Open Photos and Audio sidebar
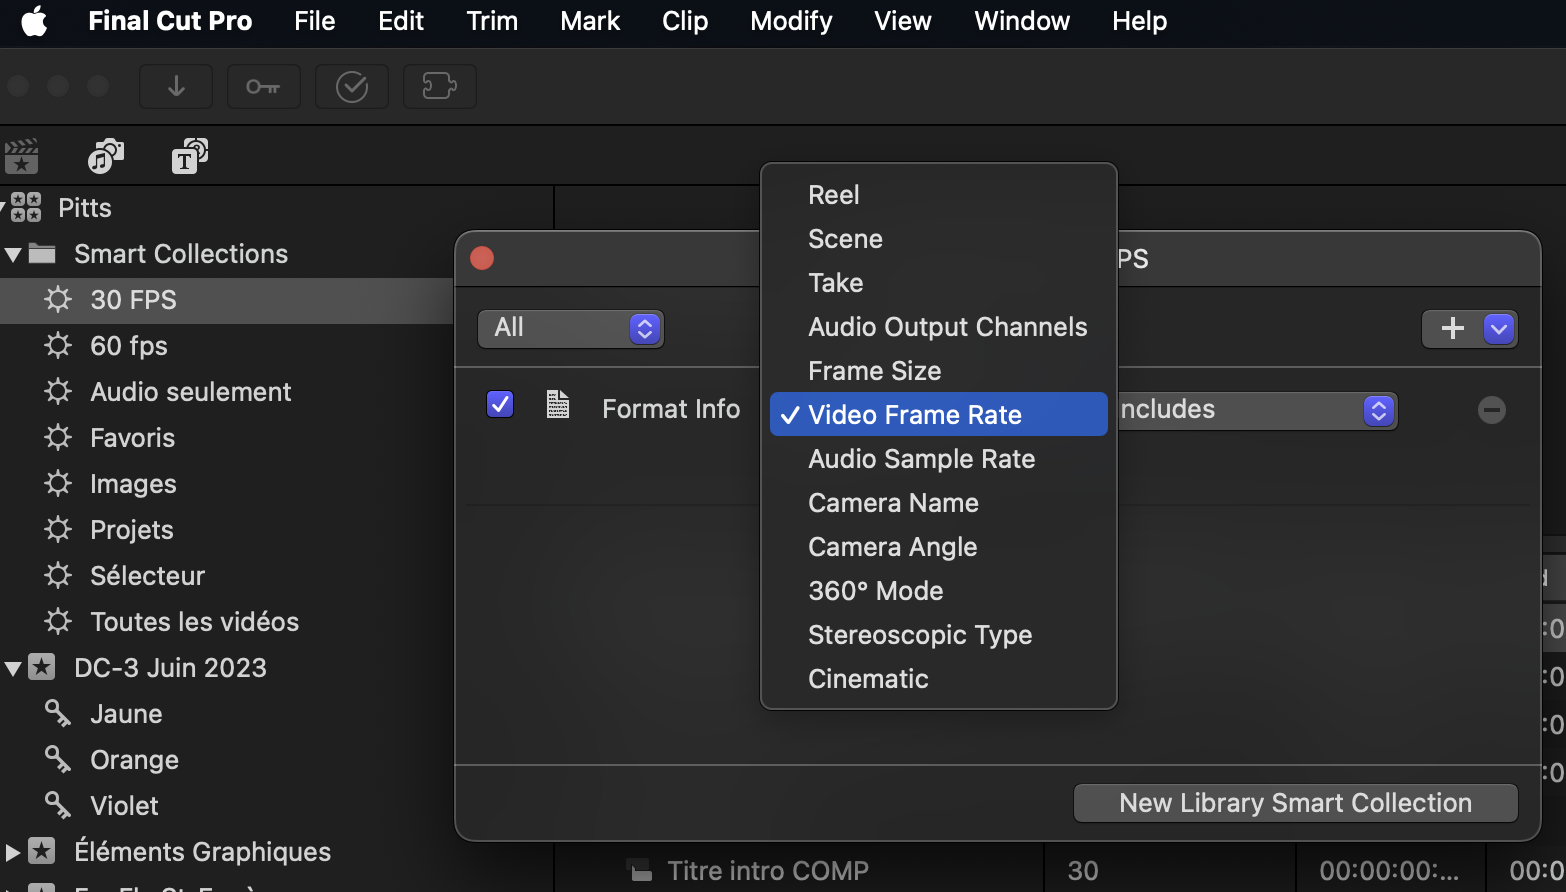This screenshot has height=892, width=1566. 105,157
